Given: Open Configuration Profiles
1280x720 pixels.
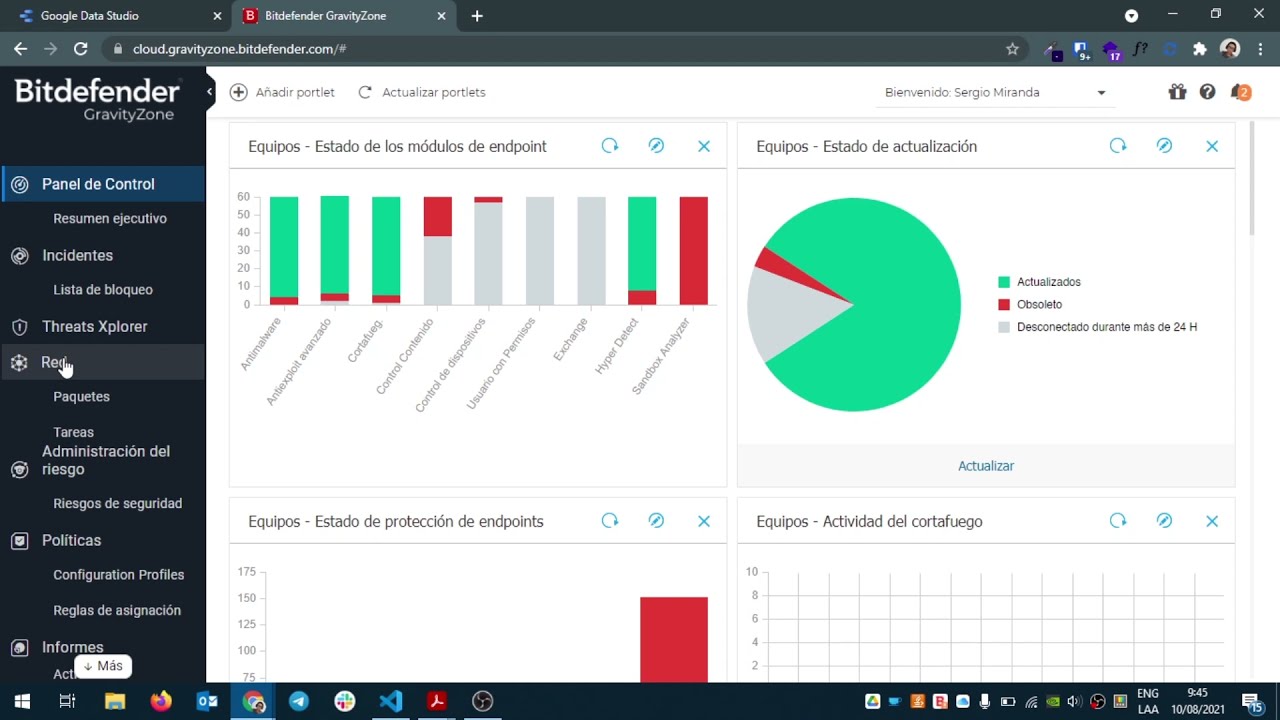Looking at the screenshot, I should [x=118, y=574].
